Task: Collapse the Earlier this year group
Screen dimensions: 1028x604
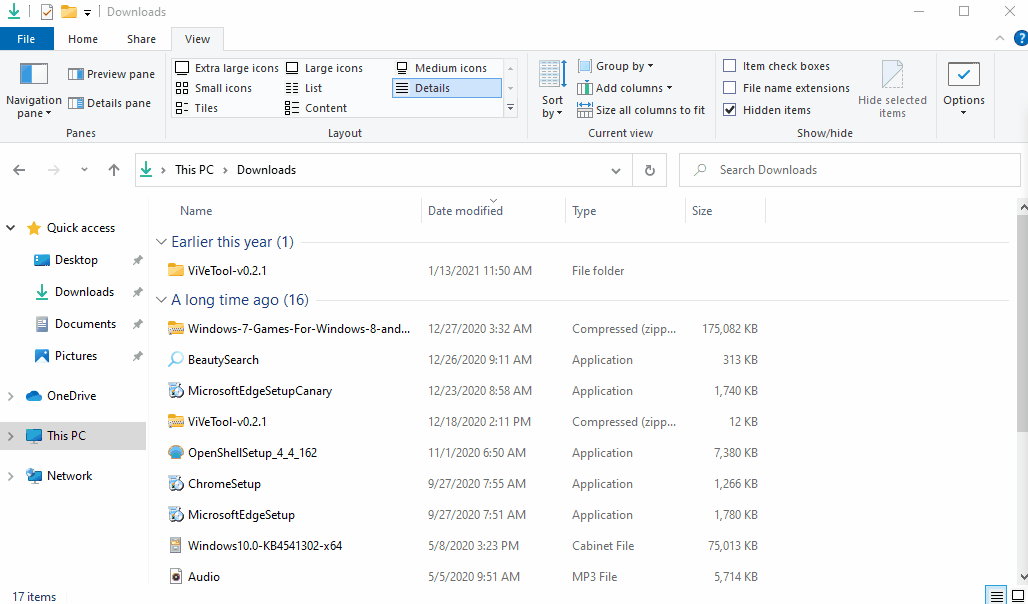Action: (x=161, y=241)
